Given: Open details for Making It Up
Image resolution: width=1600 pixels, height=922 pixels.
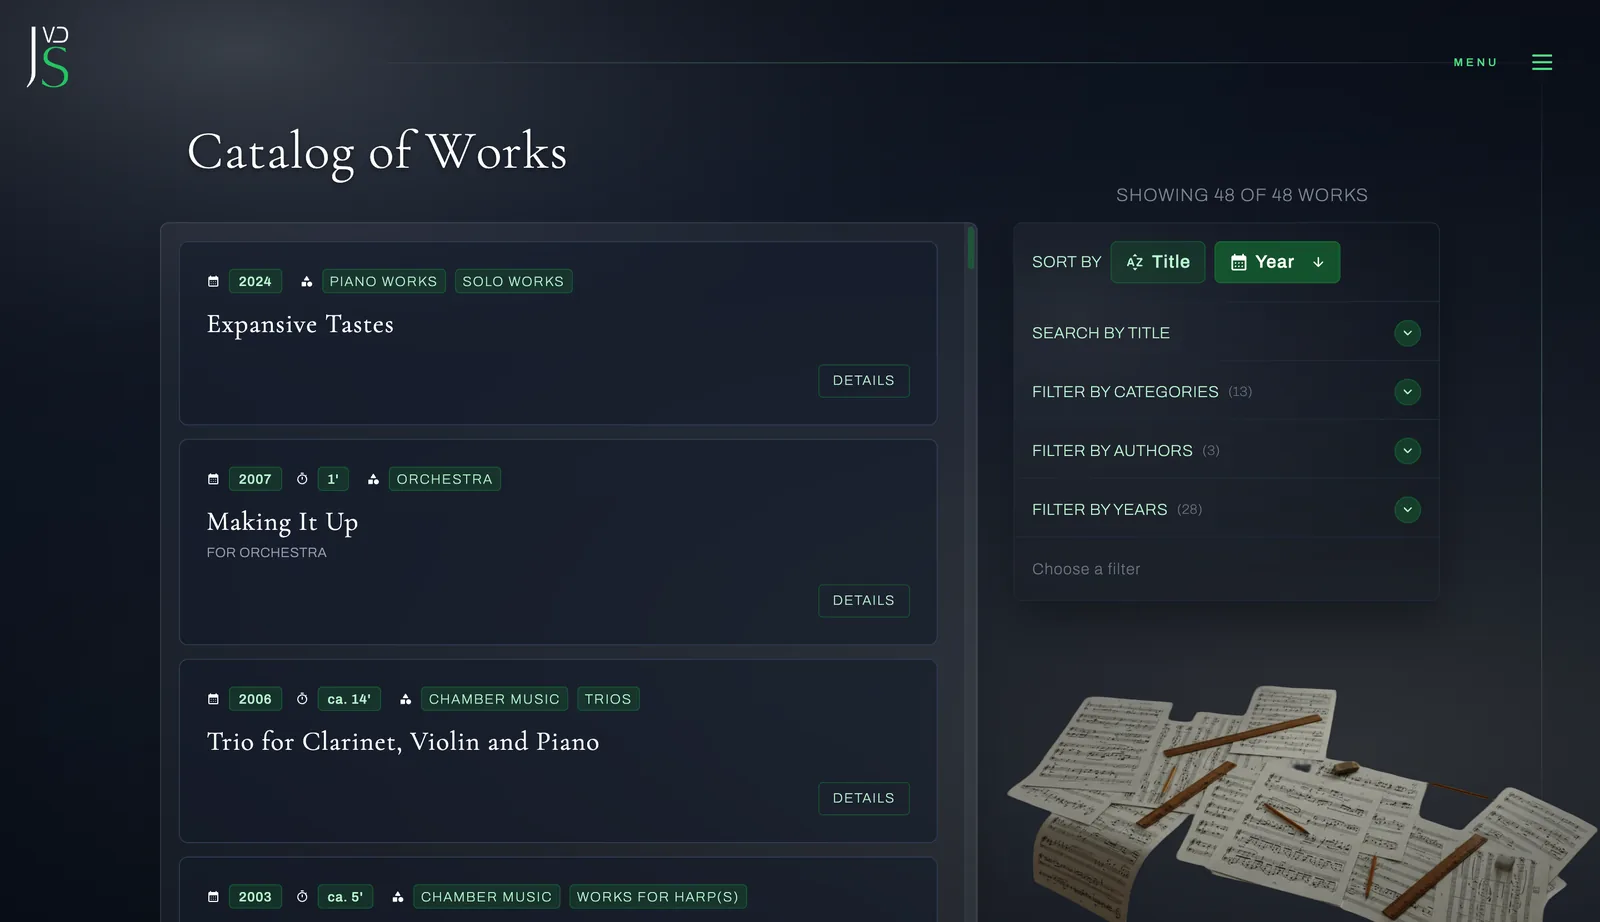Looking at the screenshot, I should (x=864, y=601).
